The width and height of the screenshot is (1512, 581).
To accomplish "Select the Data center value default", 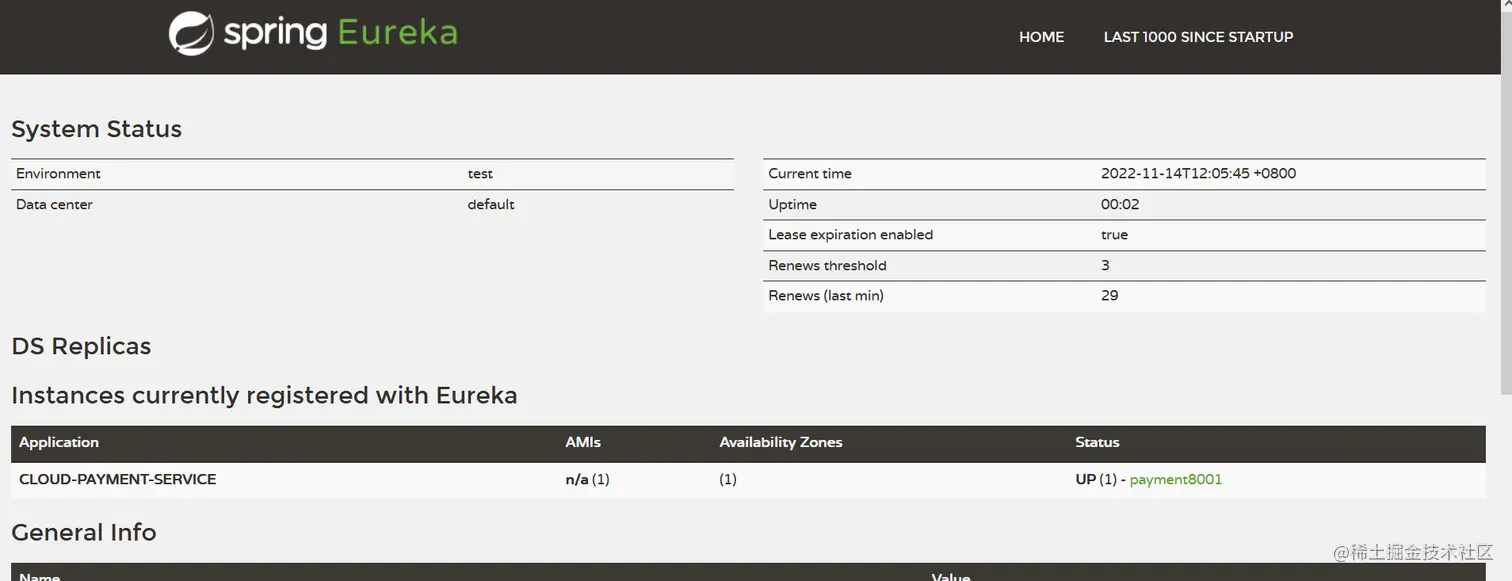I will 491,204.
